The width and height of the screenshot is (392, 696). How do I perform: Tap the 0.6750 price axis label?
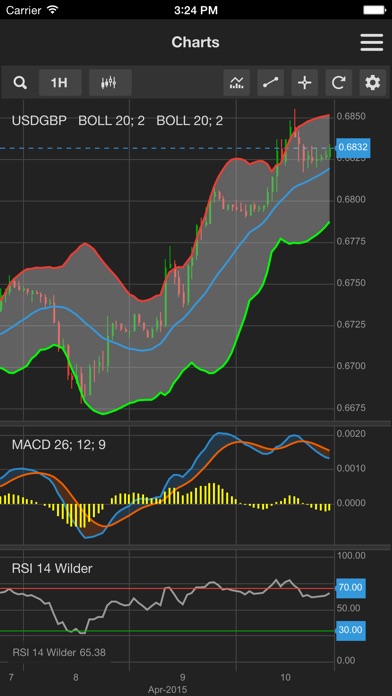tap(351, 283)
